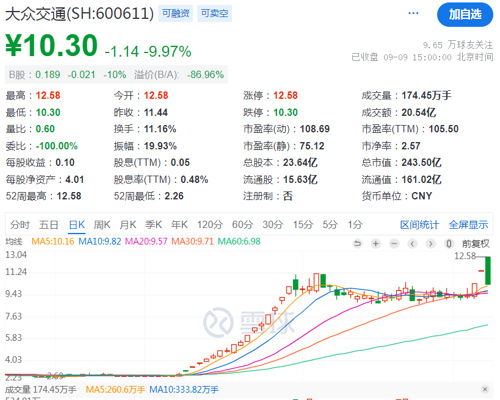Click the 振幅 value 19.93%
The width and height of the screenshot is (500, 400).
pyautogui.click(x=160, y=146)
